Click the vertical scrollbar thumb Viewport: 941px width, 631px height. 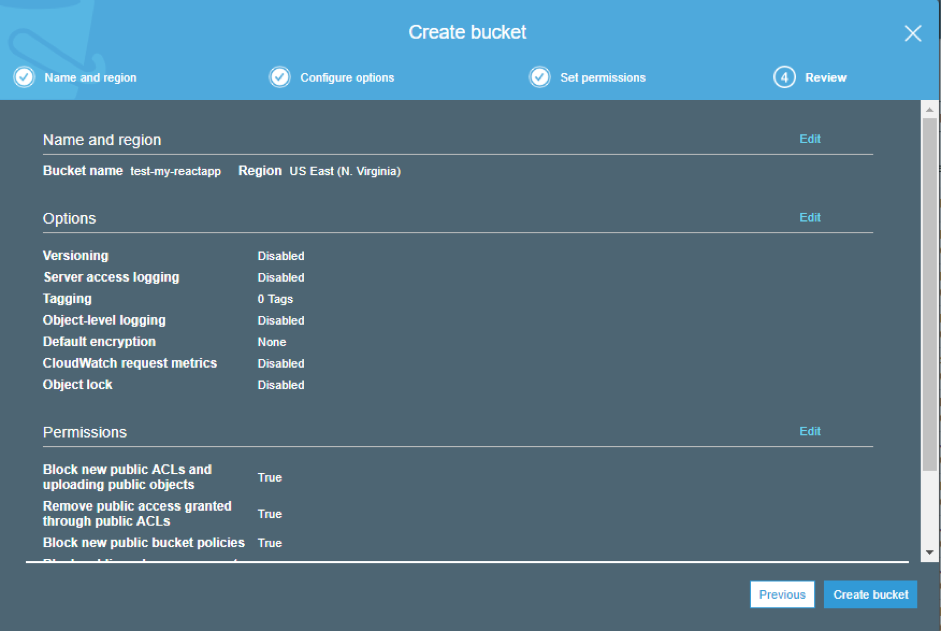tap(930, 290)
